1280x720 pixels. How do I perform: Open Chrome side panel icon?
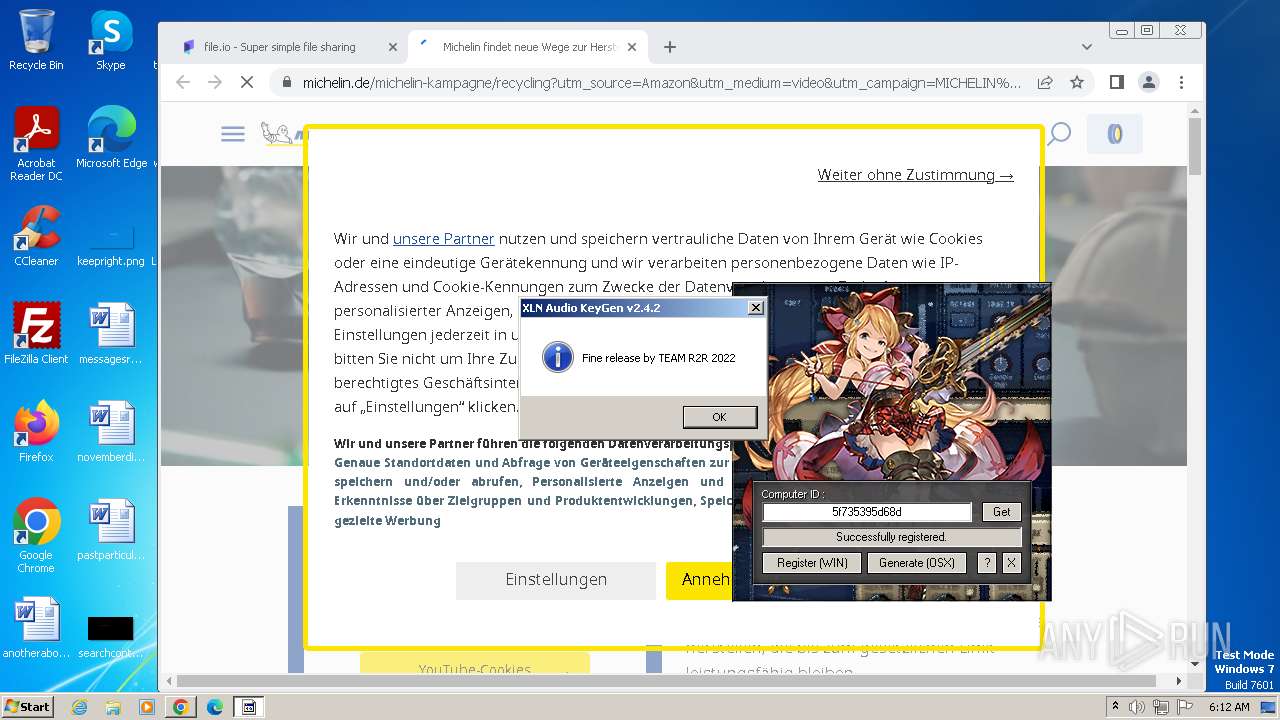[x=1117, y=82]
